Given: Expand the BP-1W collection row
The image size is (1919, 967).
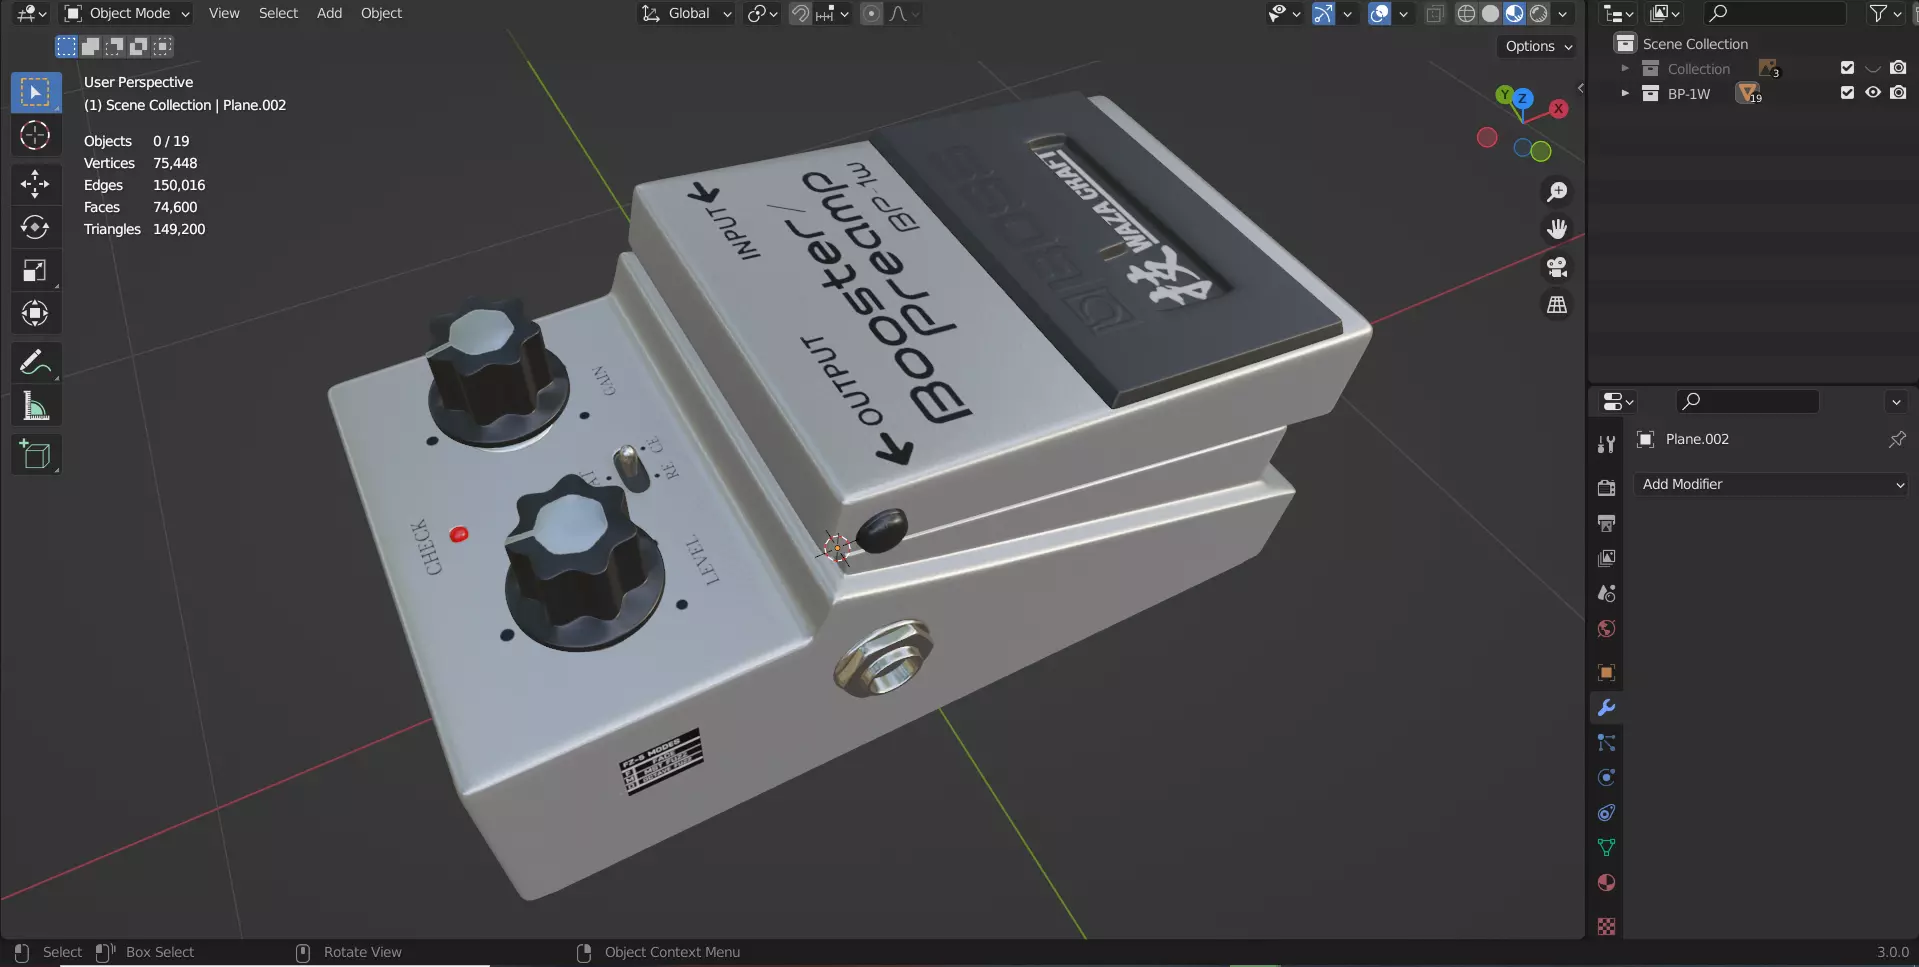Looking at the screenshot, I should coord(1625,93).
